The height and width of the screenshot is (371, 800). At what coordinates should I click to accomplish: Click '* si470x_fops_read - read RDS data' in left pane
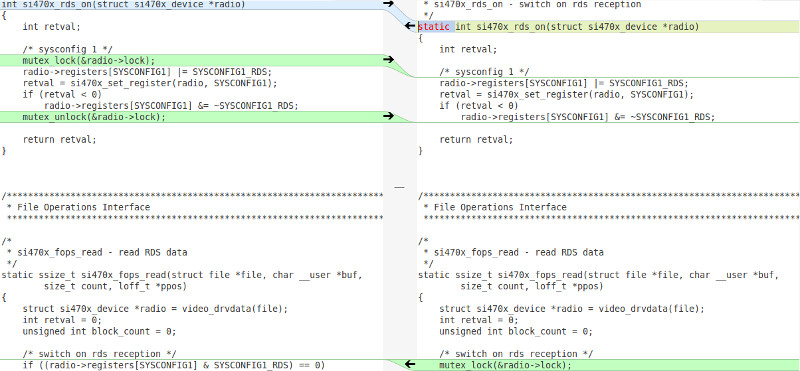97,252
